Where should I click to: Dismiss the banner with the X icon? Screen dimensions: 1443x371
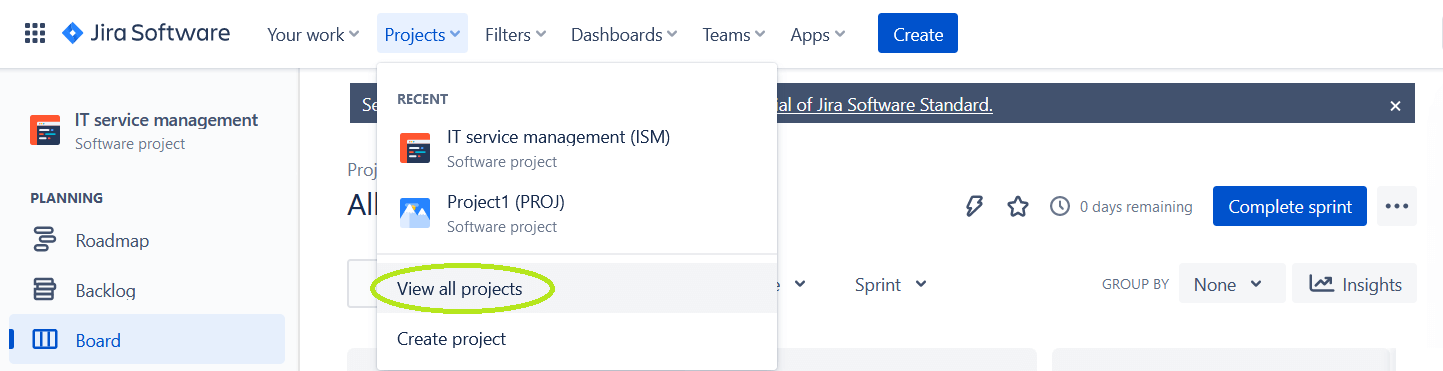click(1395, 105)
